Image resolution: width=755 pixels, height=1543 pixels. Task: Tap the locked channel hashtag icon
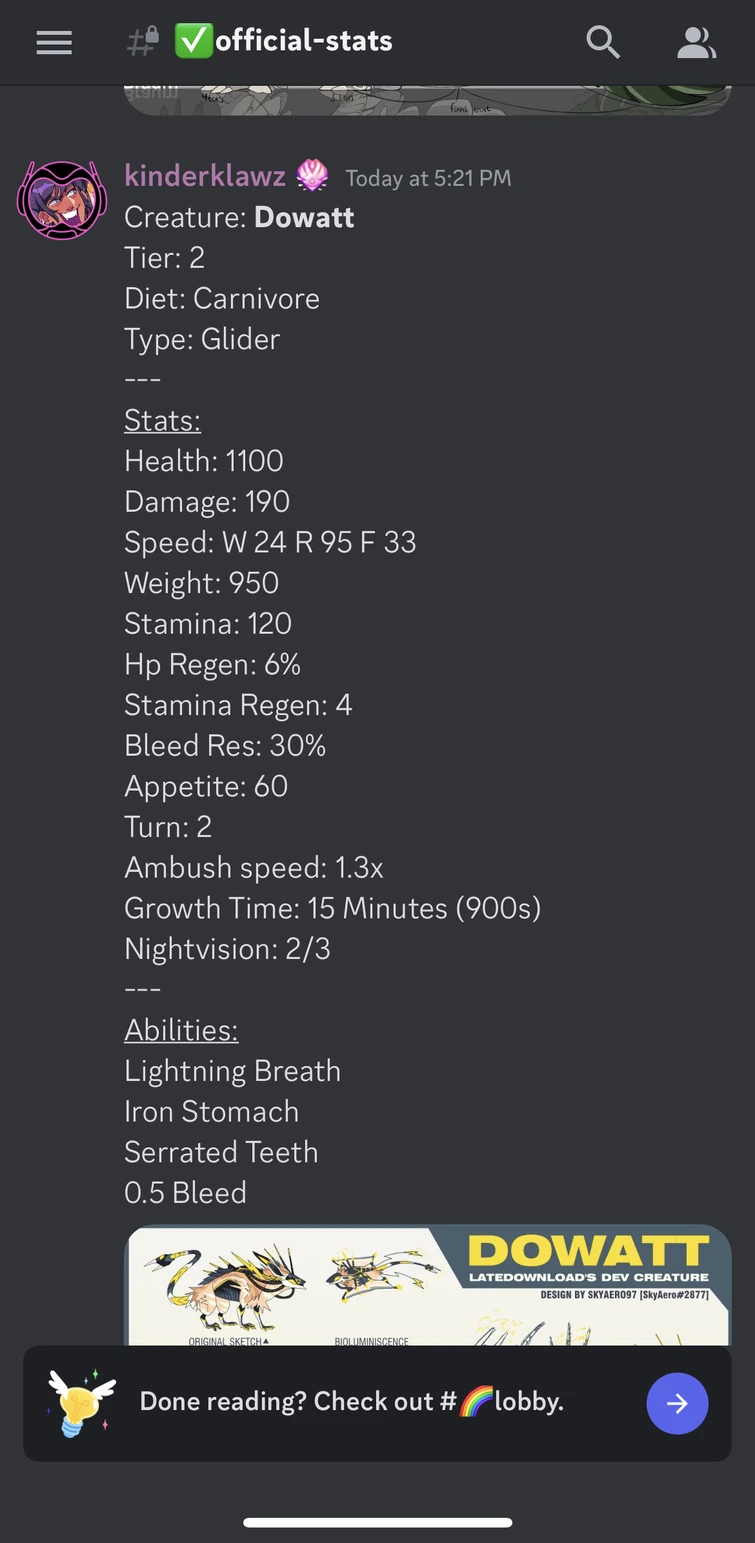pos(142,42)
